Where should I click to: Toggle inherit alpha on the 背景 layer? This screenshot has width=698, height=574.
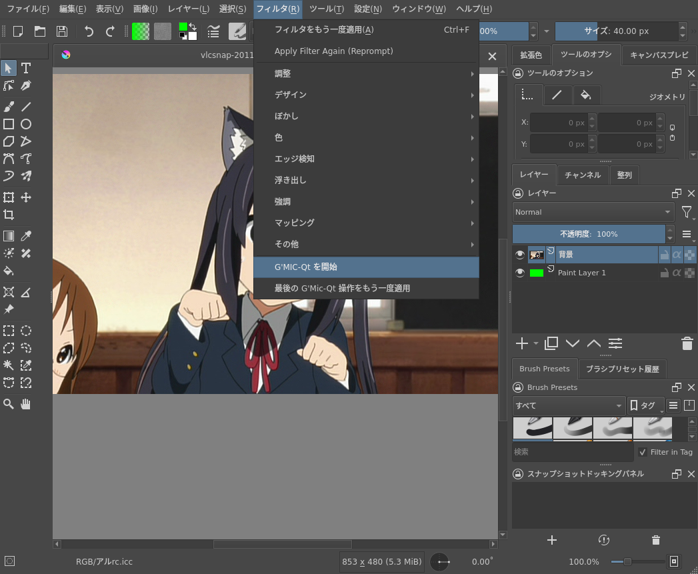[677, 255]
